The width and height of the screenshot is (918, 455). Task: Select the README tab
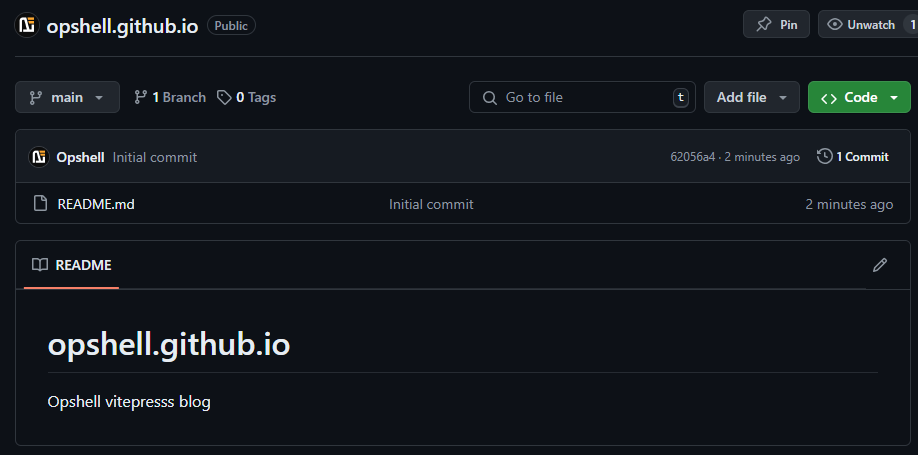click(71, 265)
